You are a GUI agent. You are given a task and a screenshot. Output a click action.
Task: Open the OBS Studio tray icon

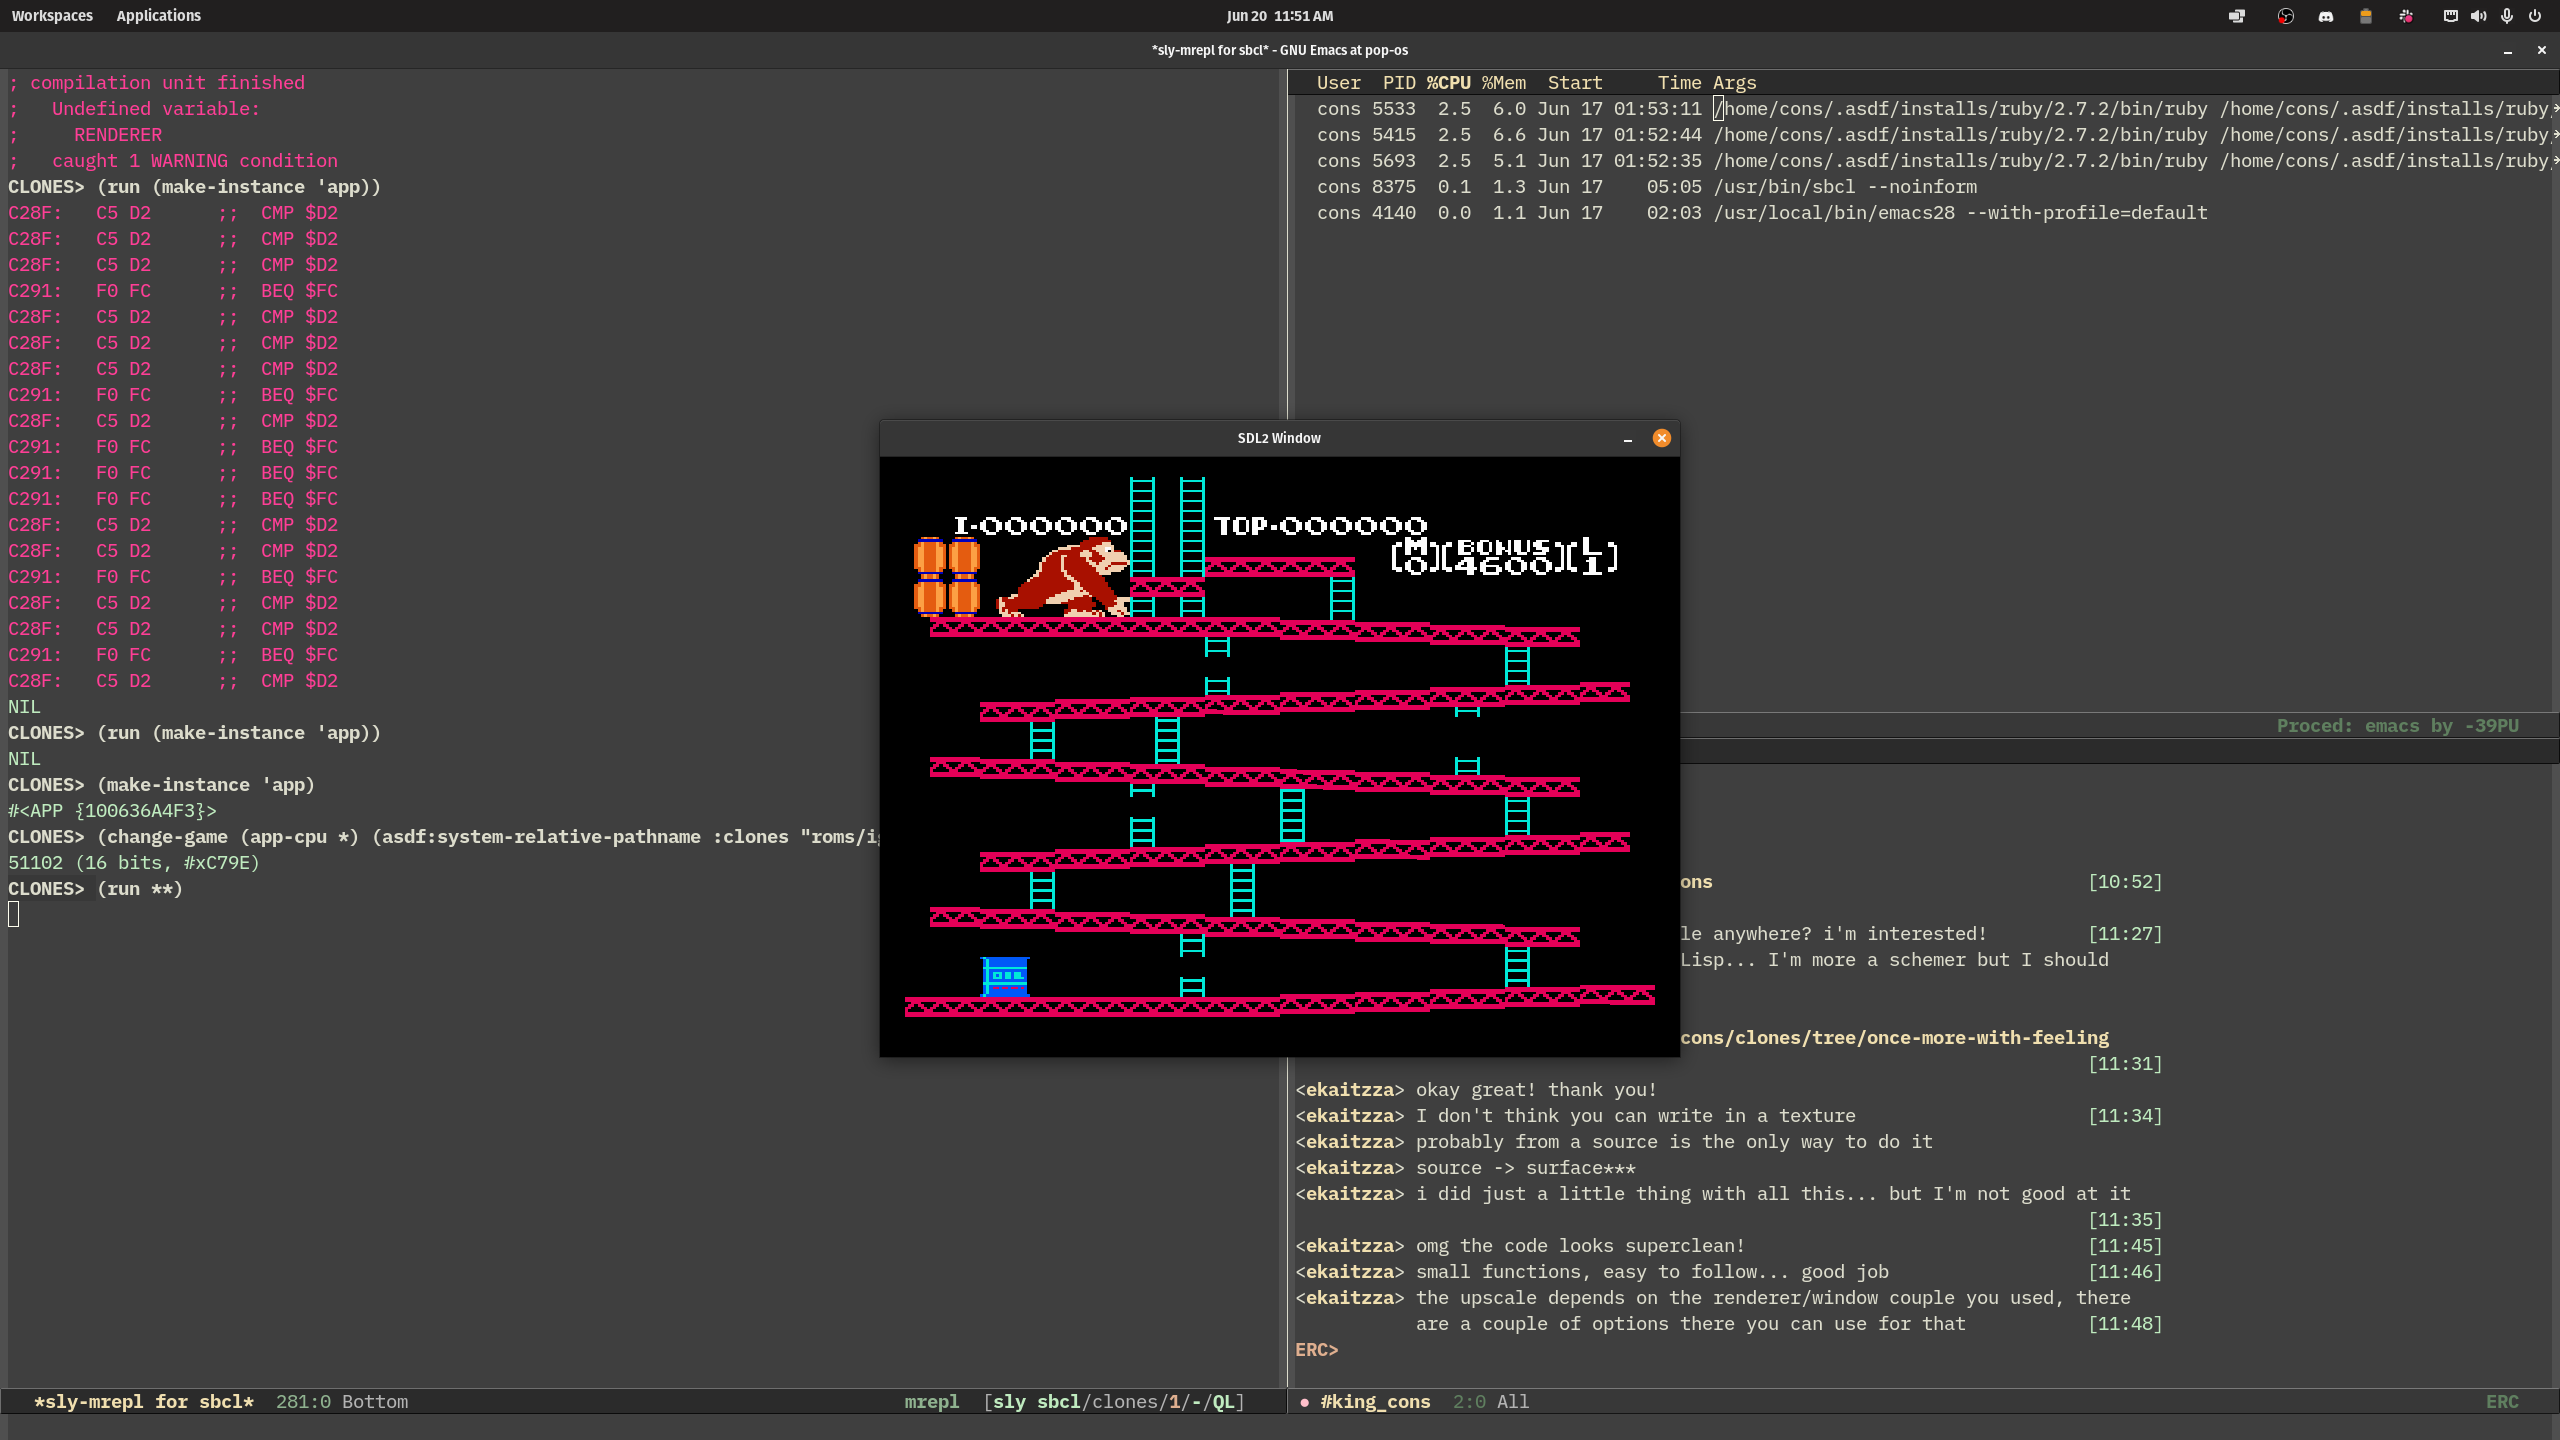click(2285, 16)
